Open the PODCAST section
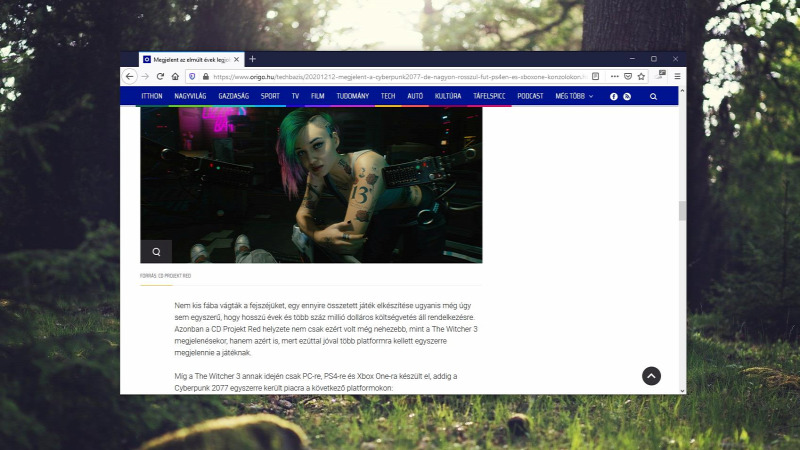The height and width of the screenshot is (450, 800). pyautogui.click(x=530, y=96)
